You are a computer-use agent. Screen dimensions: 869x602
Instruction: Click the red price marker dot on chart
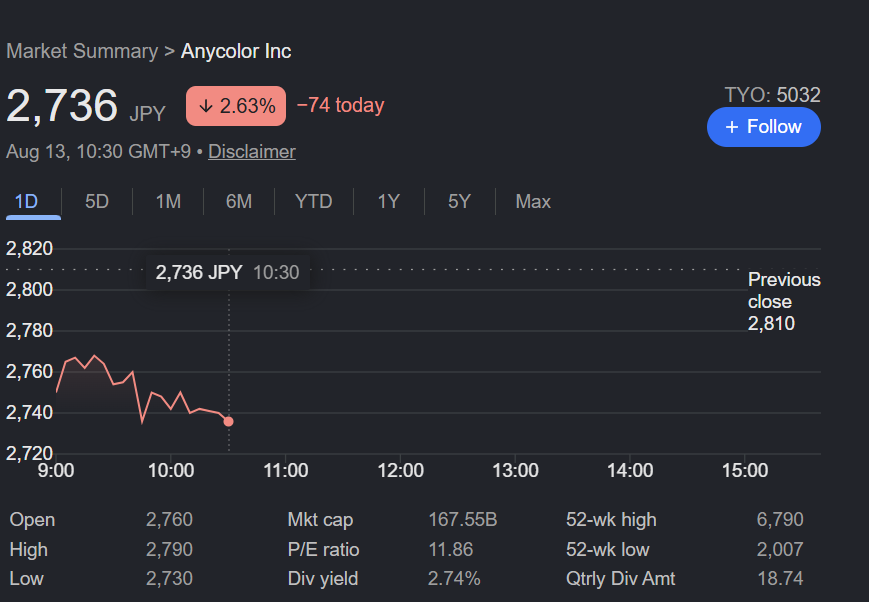tap(228, 421)
